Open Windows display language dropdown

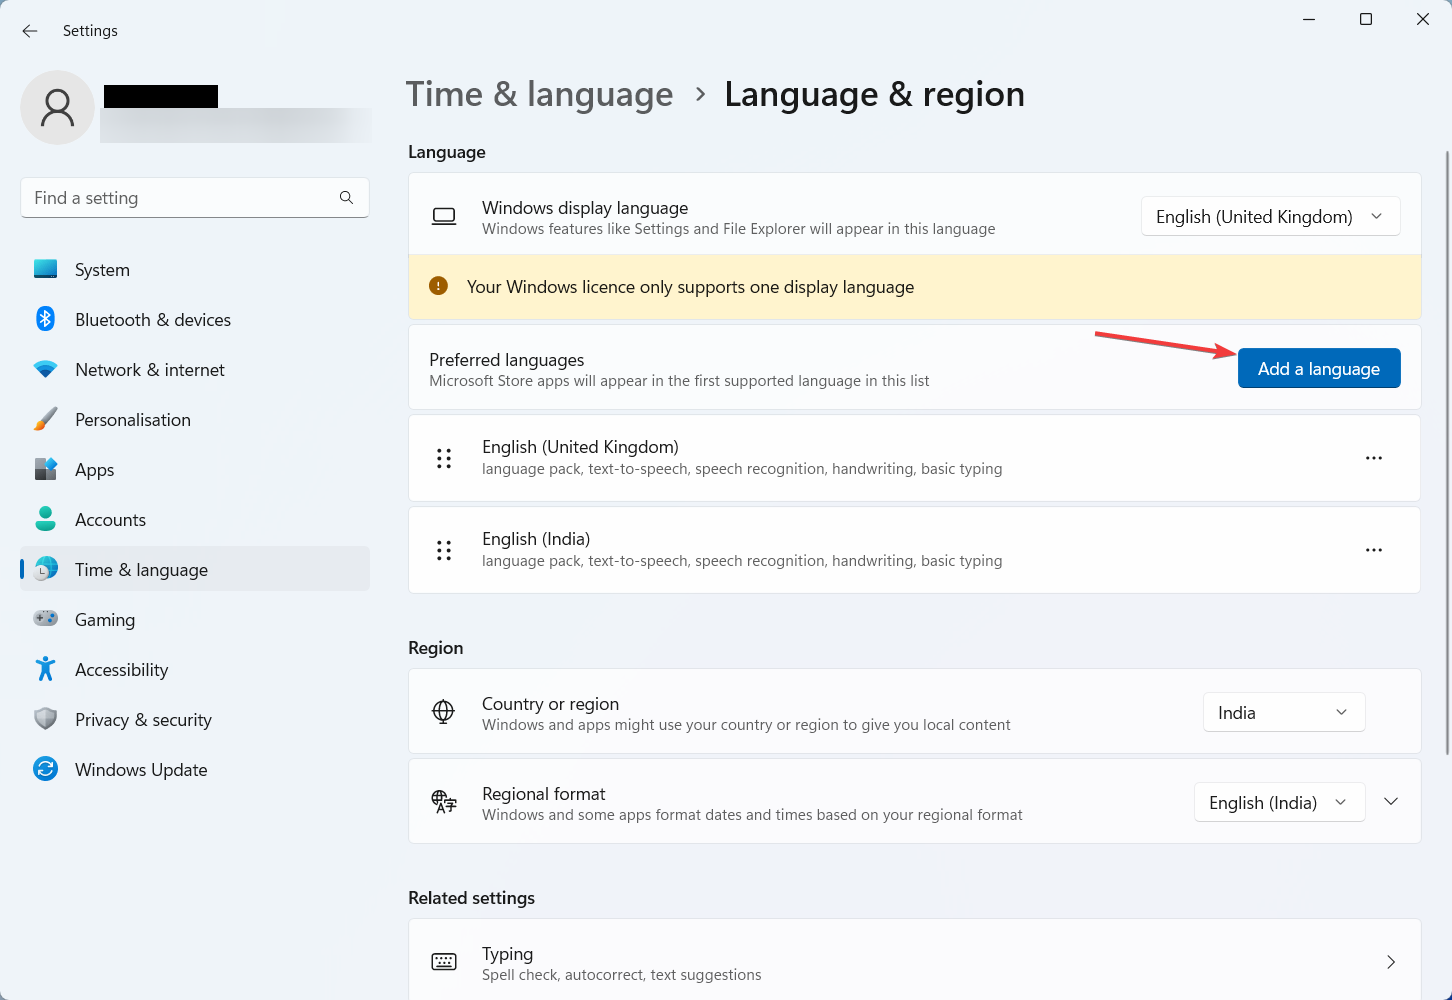(x=1271, y=216)
